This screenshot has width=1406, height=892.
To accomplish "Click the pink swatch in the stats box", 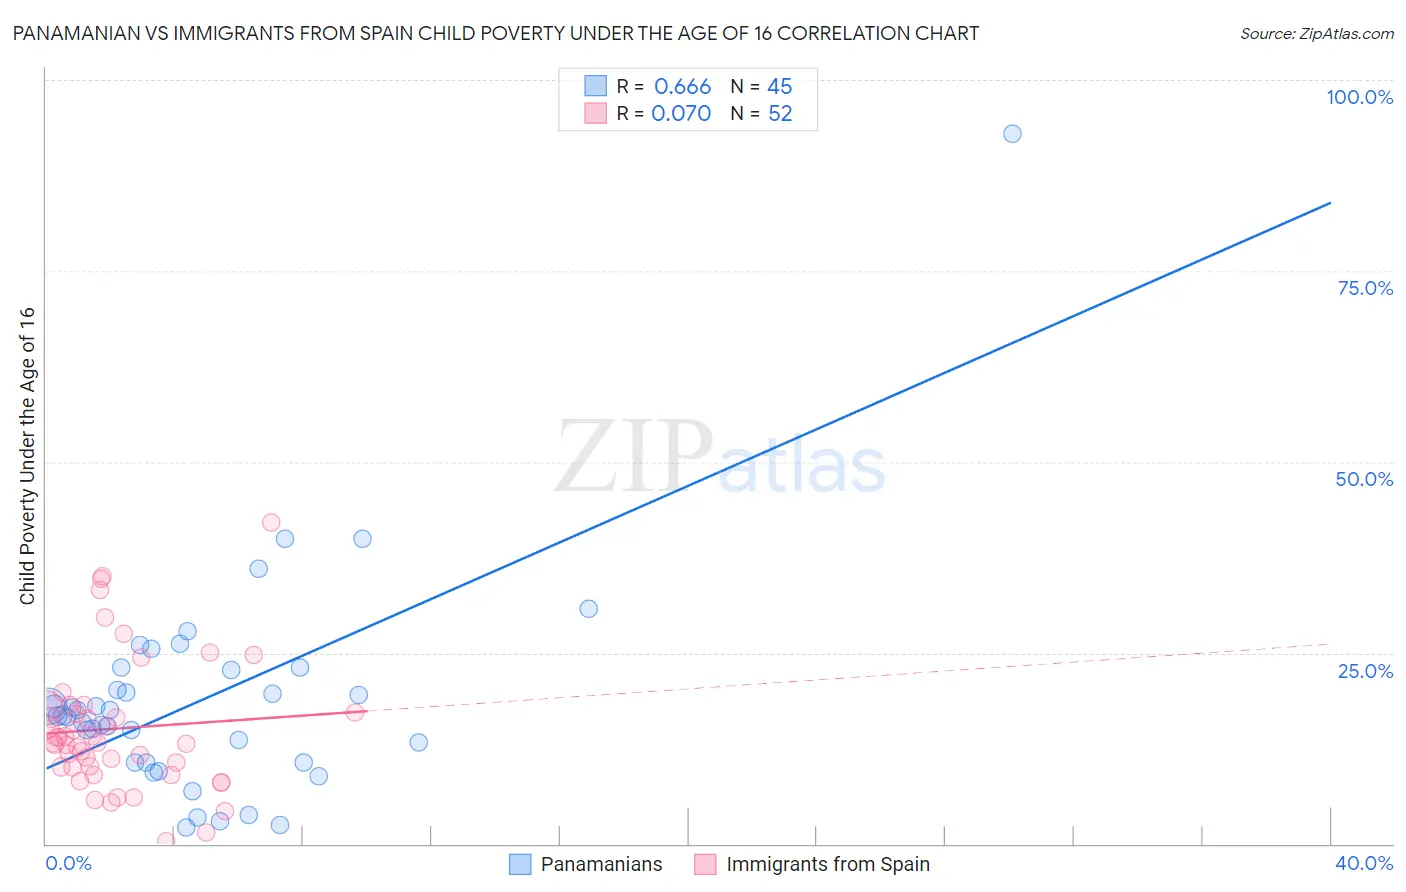I will coord(596,113).
